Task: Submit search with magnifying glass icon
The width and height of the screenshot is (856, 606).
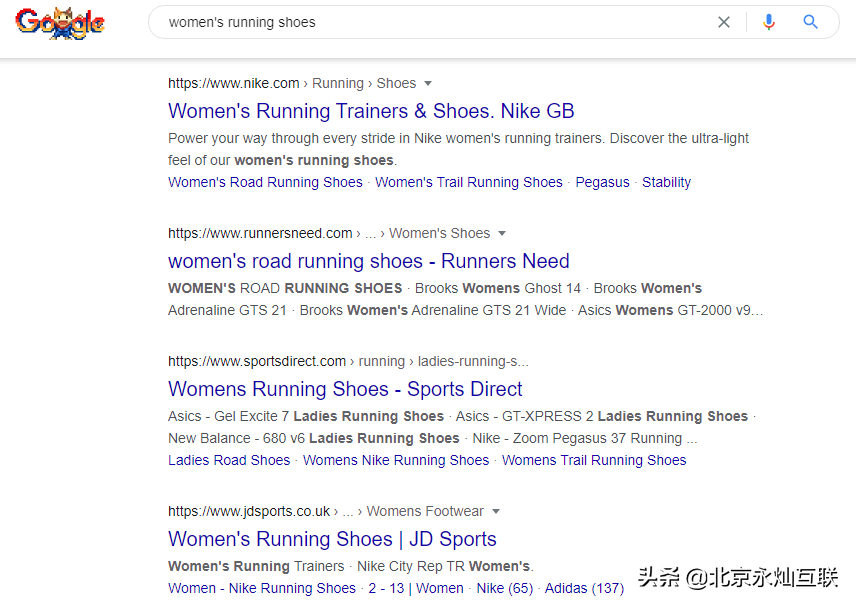Action: 811,22
